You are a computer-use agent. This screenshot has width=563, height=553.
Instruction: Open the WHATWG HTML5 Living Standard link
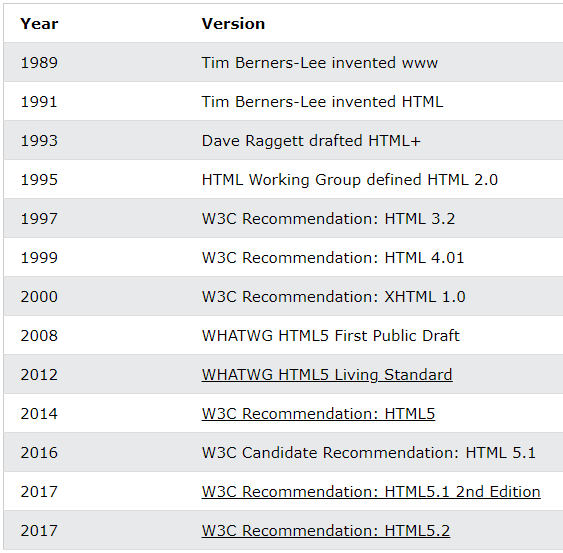pyautogui.click(x=327, y=375)
